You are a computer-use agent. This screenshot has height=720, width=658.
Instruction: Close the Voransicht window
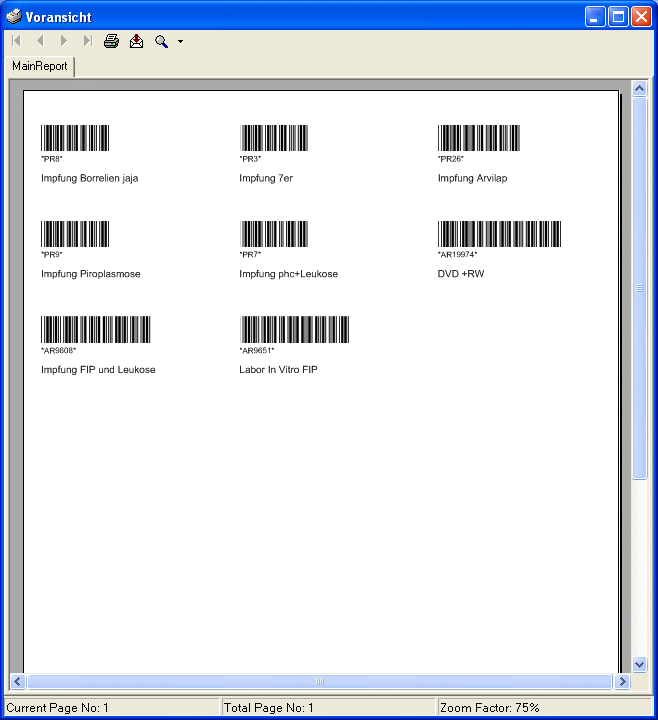click(641, 17)
